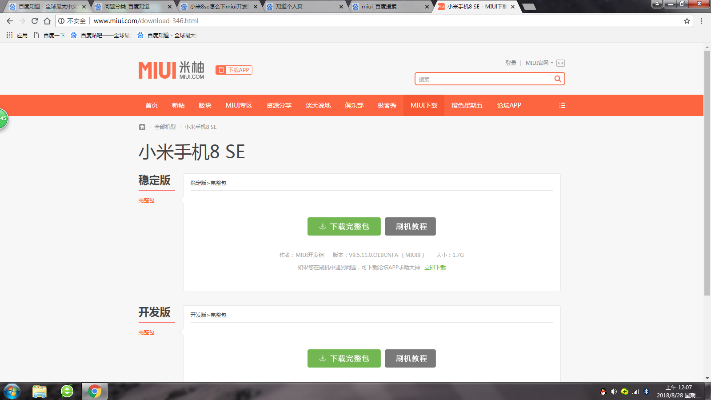This screenshot has width=711, height=400.
Task: Bookmark this page with the star icon
Action: [x=688, y=20]
